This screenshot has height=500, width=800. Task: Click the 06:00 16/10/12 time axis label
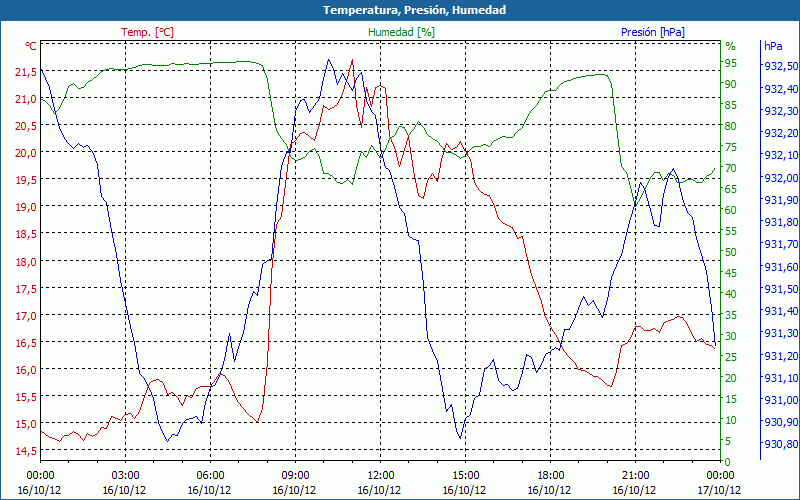point(210,483)
